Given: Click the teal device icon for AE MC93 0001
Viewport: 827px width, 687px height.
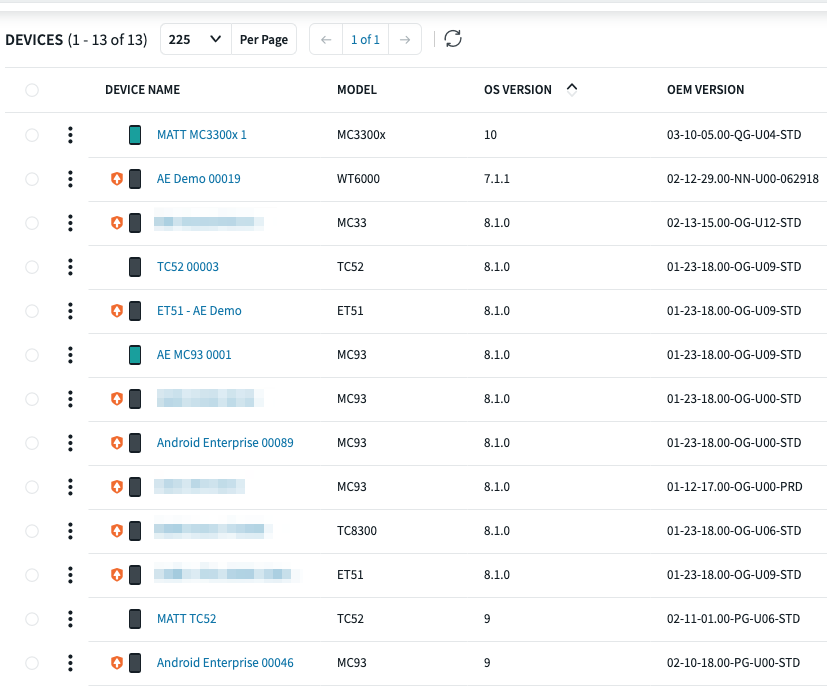Looking at the screenshot, I should (135, 355).
